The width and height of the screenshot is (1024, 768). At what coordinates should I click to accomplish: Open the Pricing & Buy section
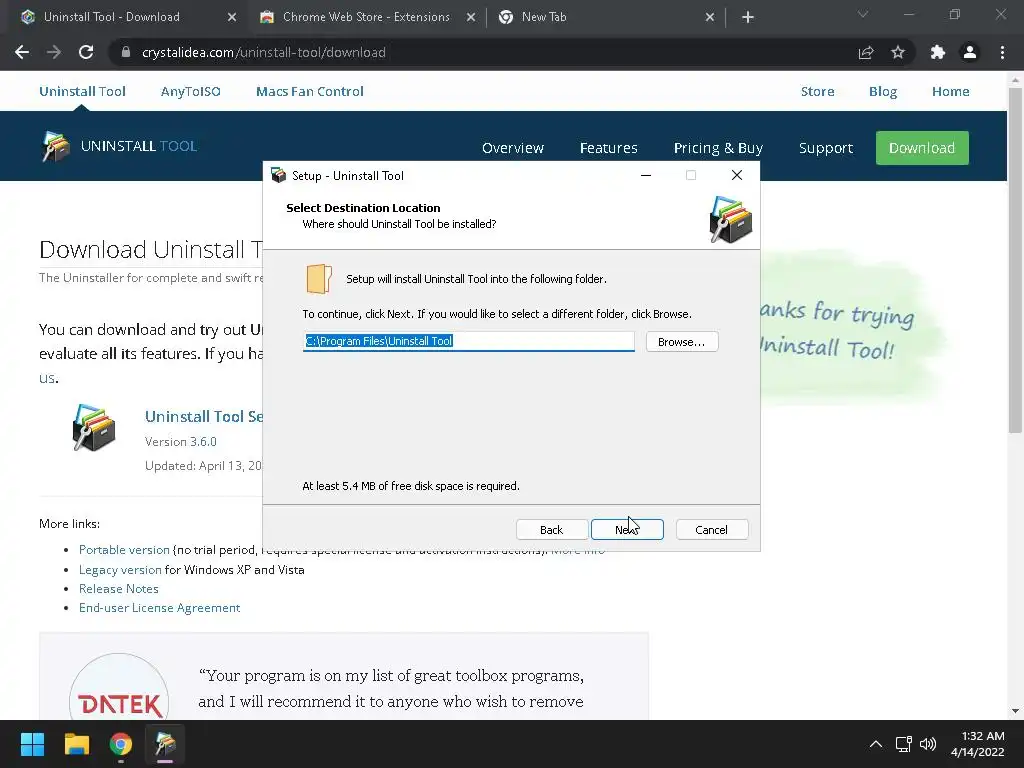pyautogui.click(x=718, y=148)
